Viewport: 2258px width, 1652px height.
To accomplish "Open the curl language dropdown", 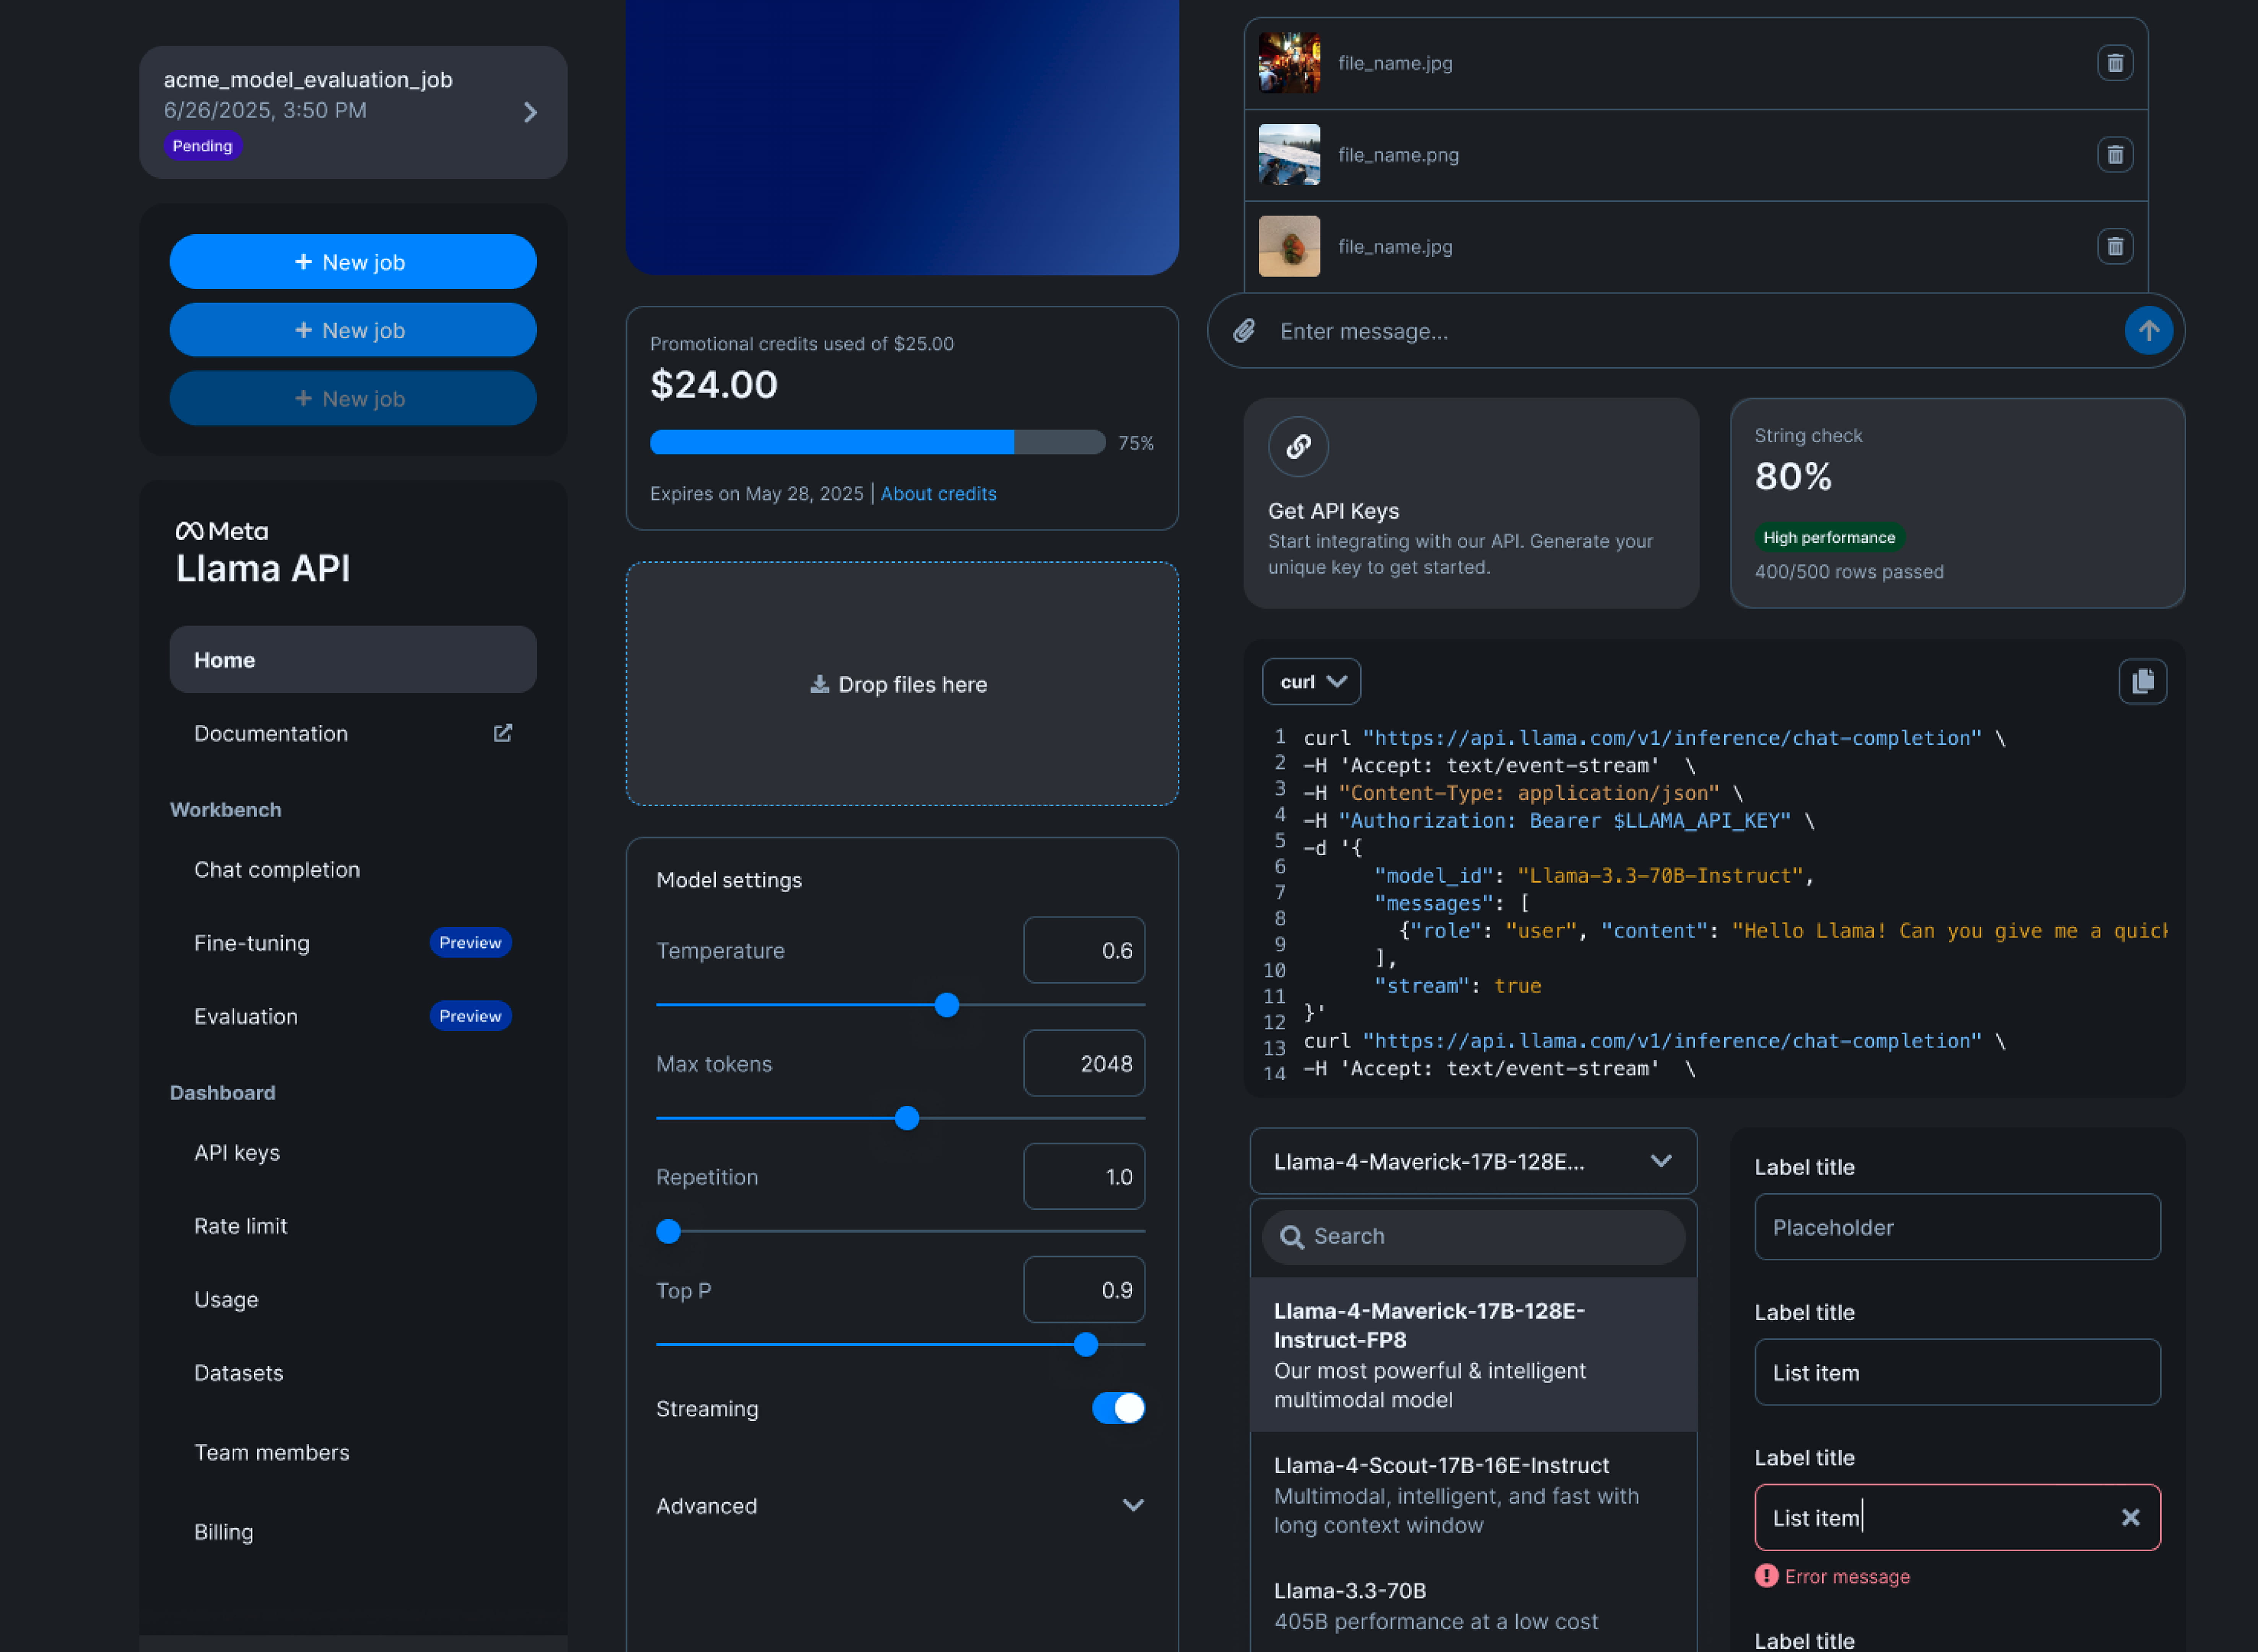I will click(1311, 681).
